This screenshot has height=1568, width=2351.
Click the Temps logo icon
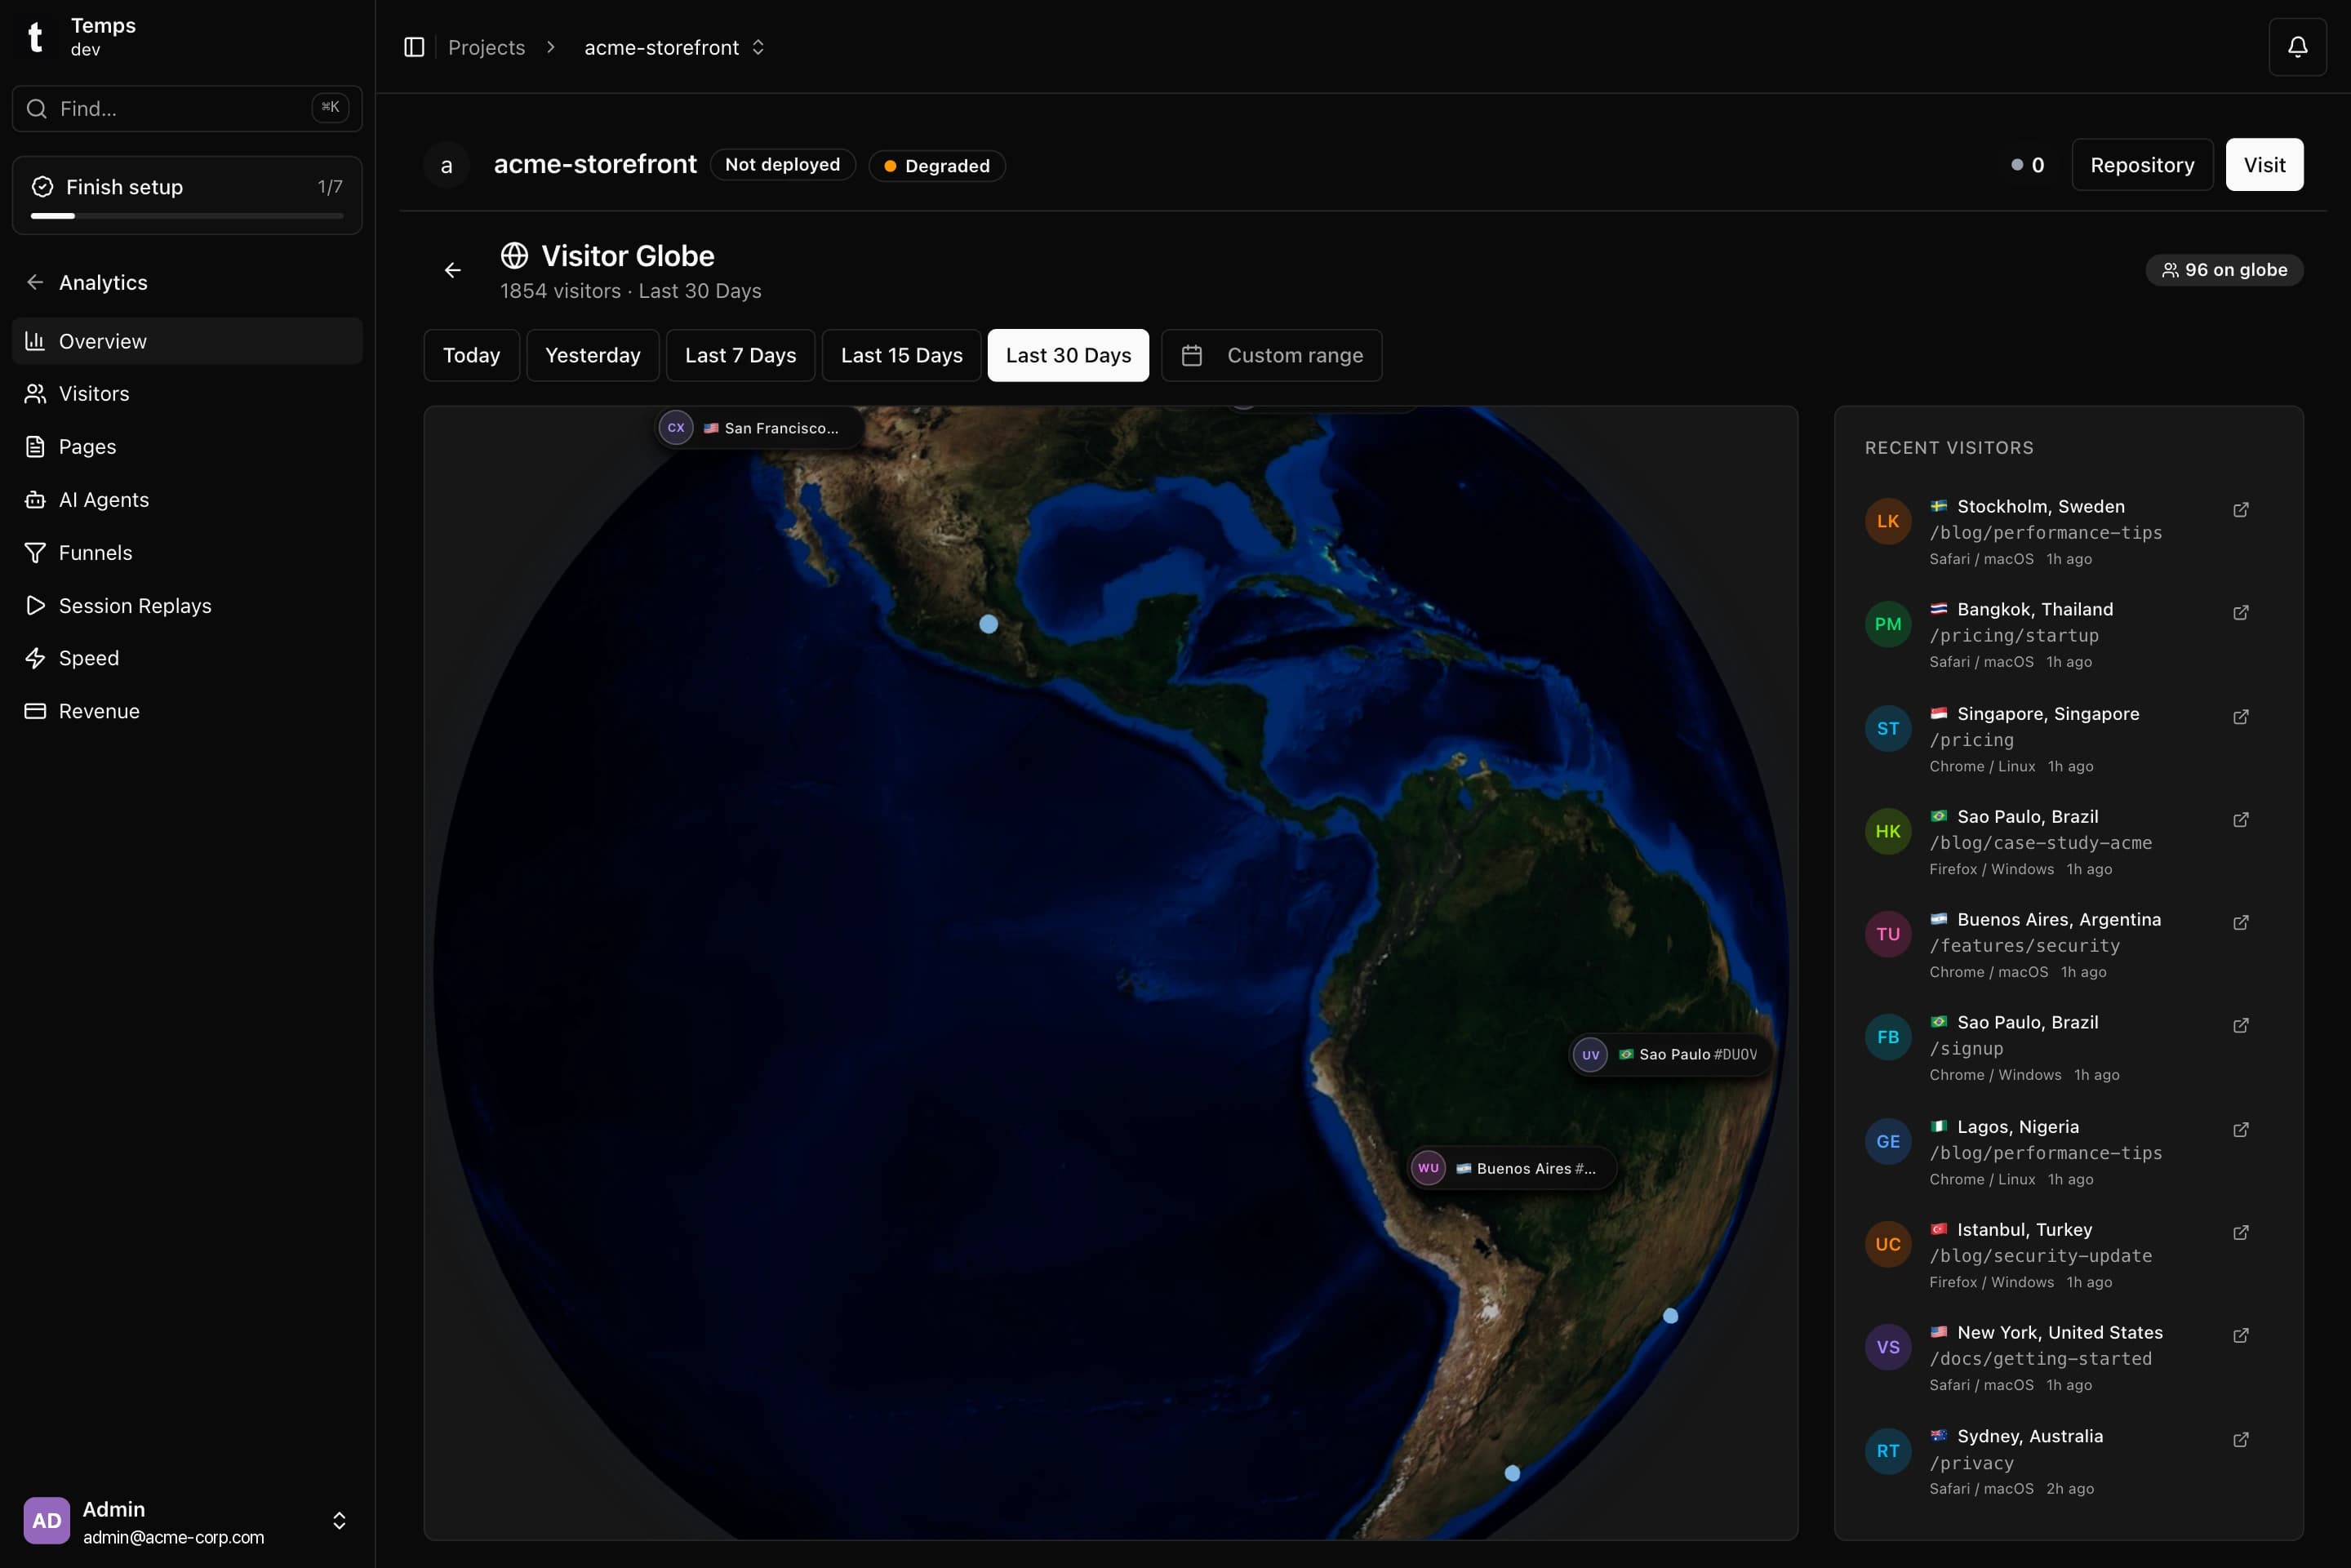36,37
